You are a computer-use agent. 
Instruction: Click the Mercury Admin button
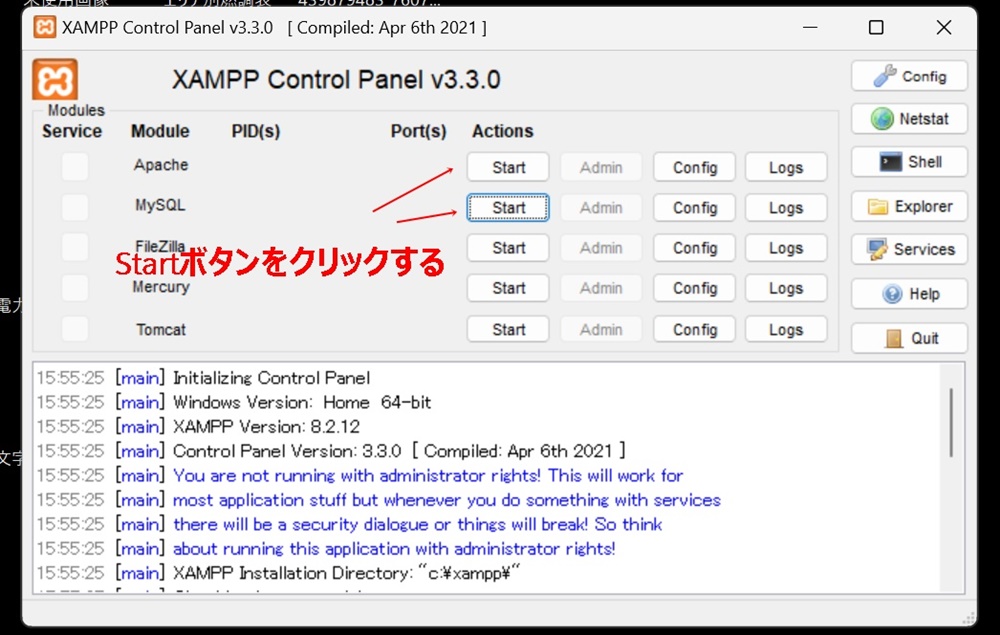601,288
